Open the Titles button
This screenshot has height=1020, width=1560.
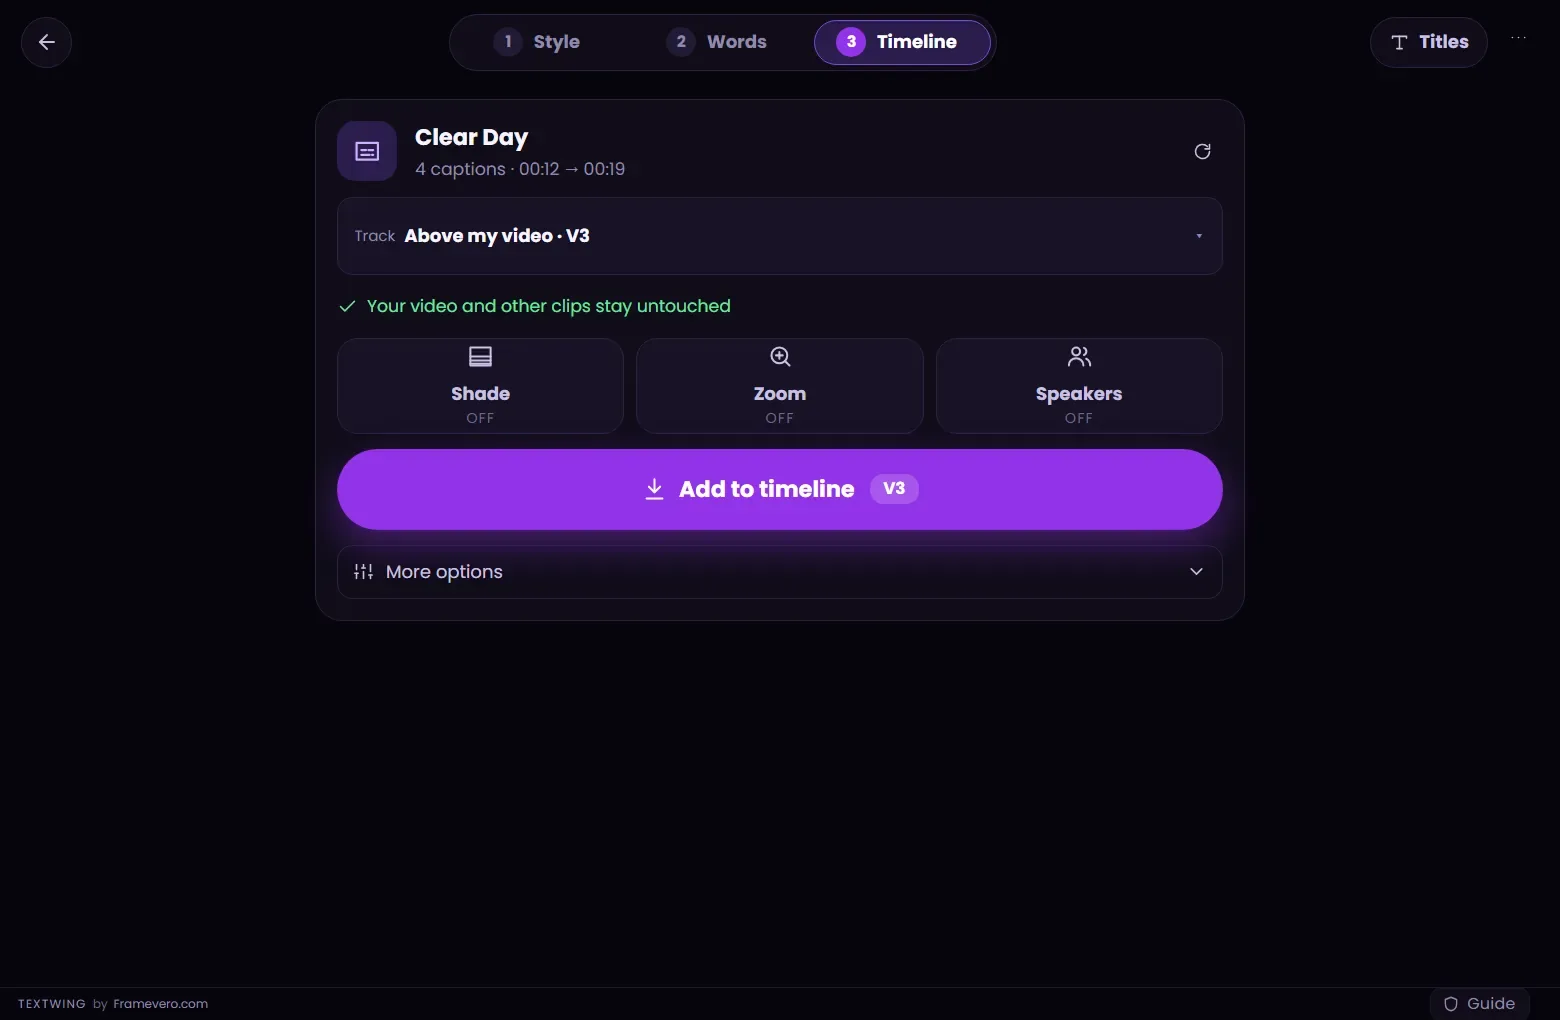click(x=1429, y=42)
